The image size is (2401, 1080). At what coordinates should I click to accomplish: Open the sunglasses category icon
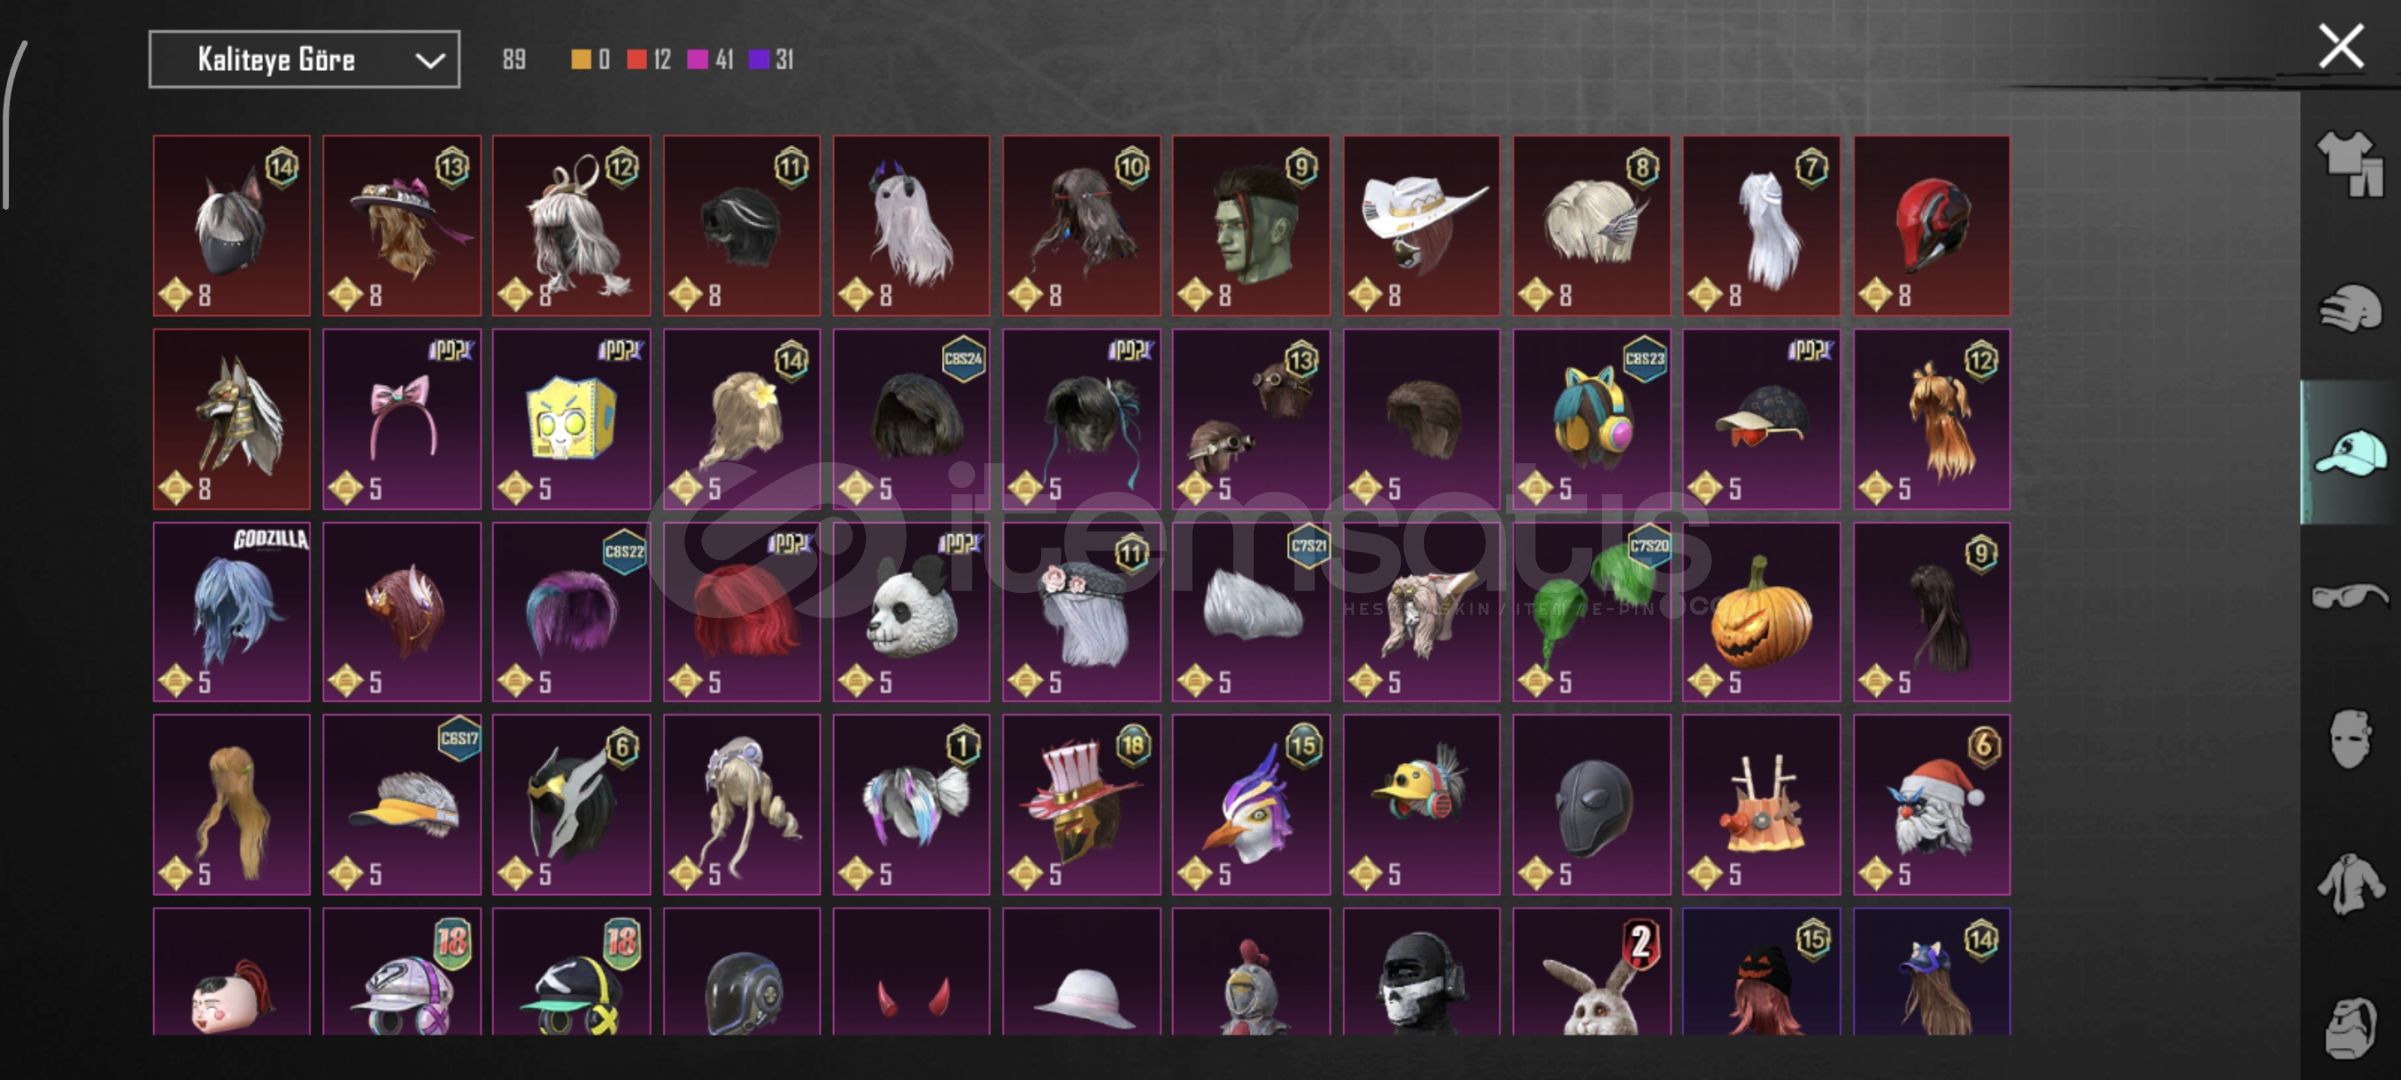[2350, 597]
